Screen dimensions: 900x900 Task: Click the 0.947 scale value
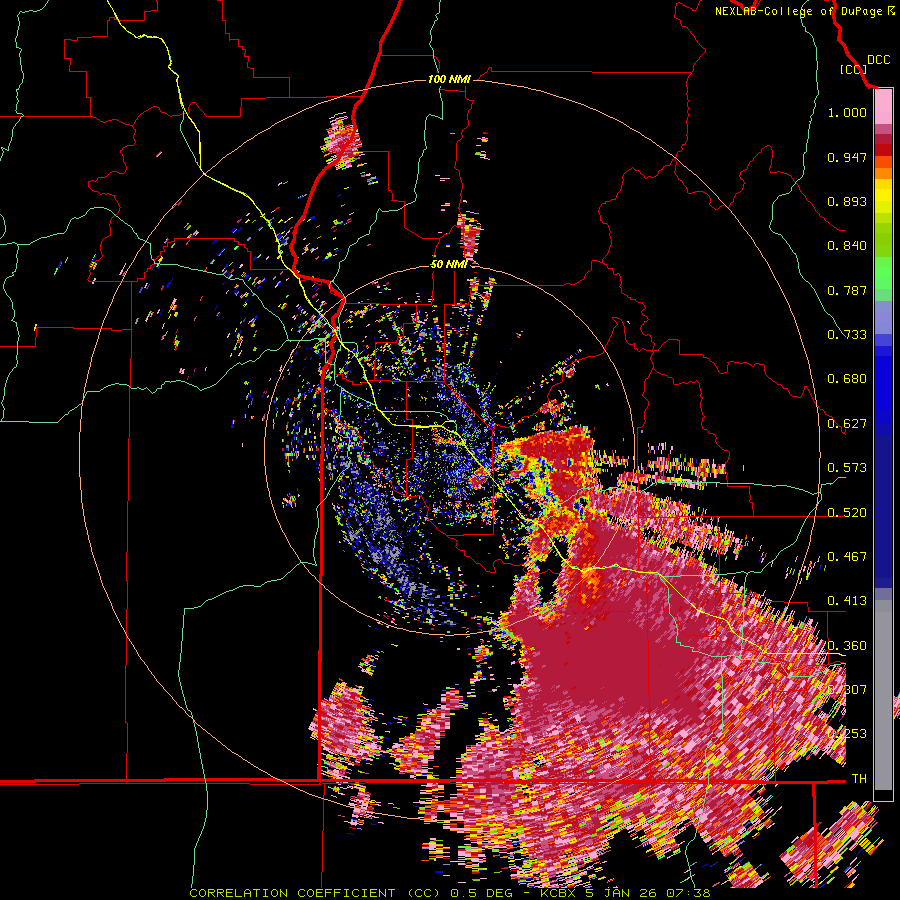click(x=847, y=157)
